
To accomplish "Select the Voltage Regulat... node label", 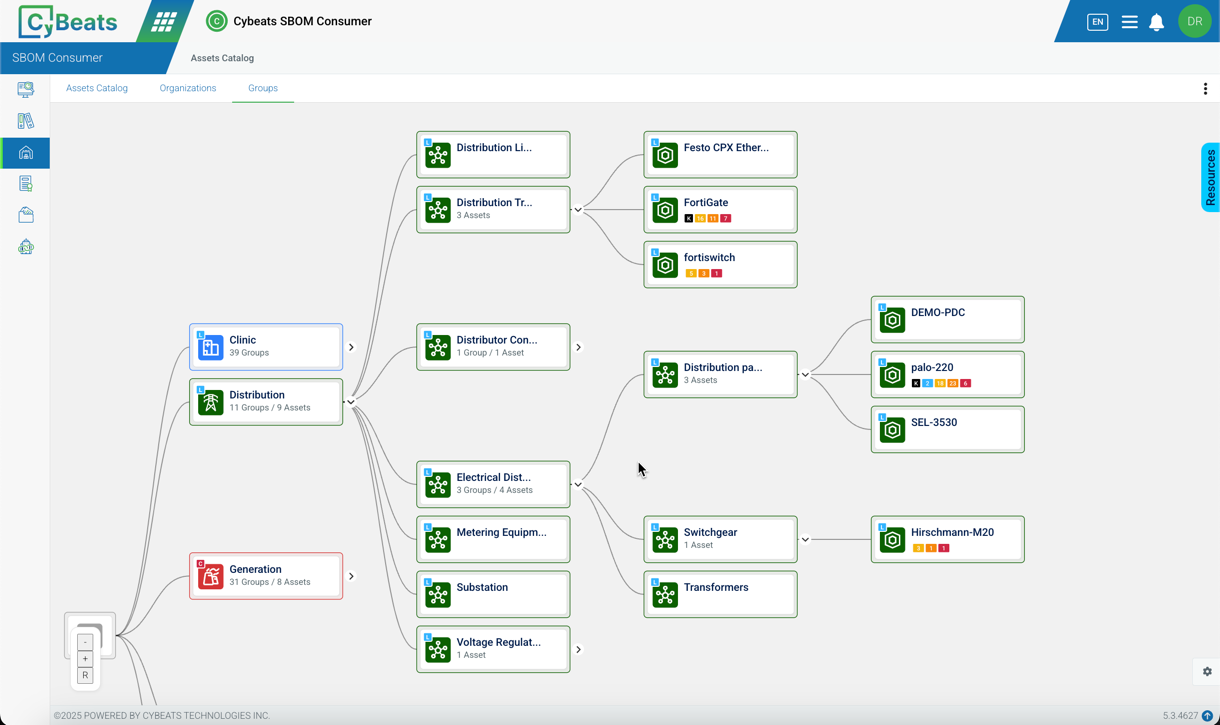I will tap(499, 642).
